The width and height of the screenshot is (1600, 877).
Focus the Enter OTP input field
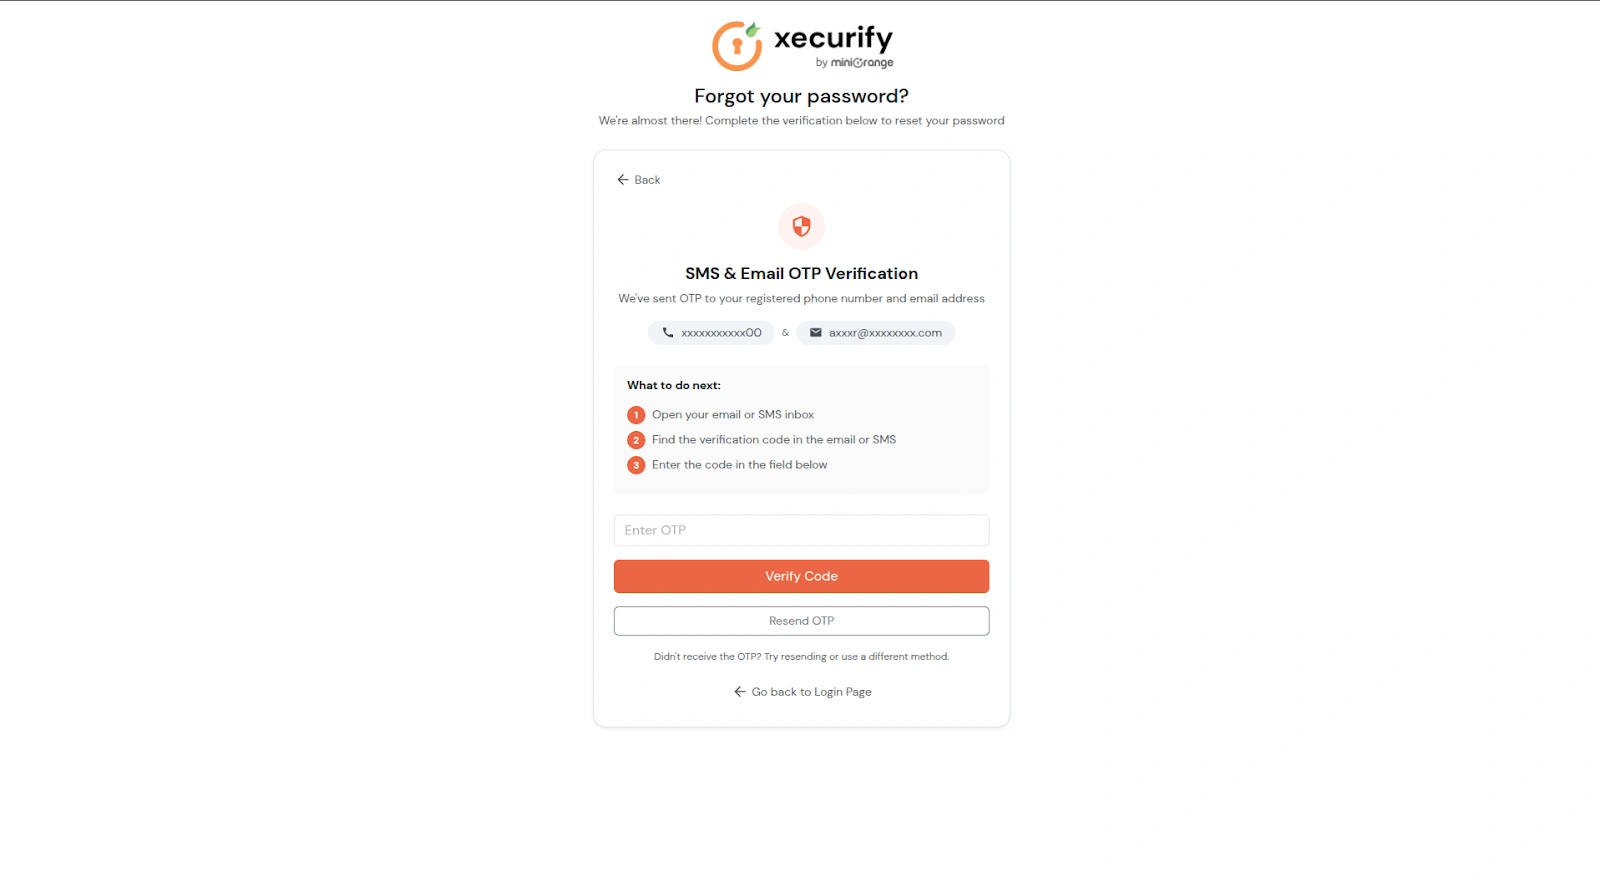801,530
